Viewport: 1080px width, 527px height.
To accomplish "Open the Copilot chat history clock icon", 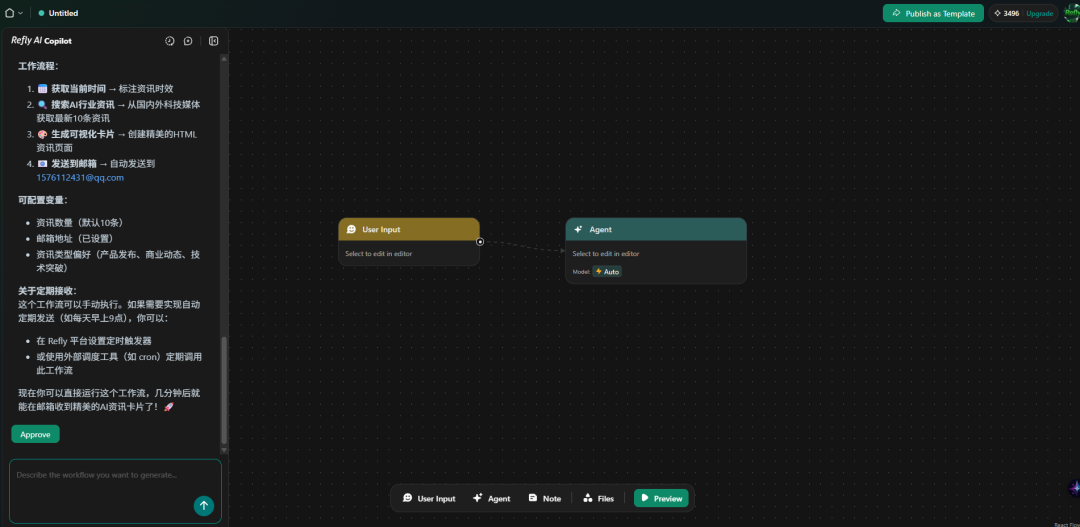I will click(169, 41).
